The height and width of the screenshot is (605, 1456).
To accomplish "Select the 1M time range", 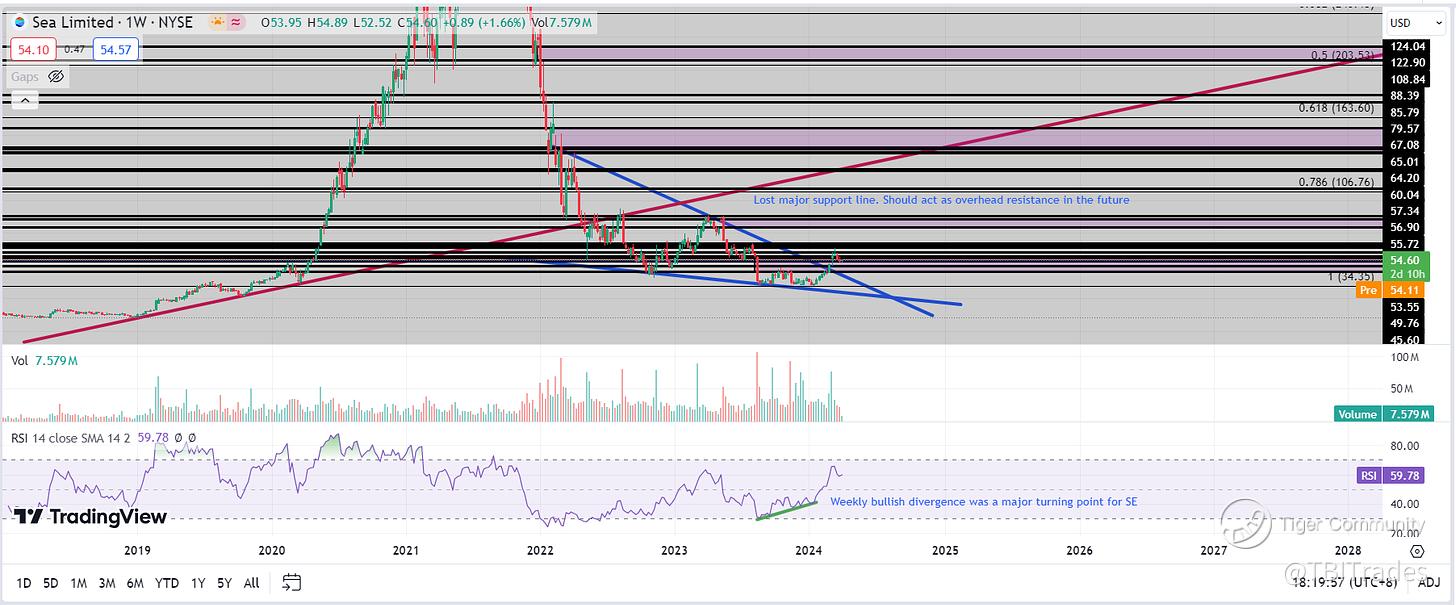I will [78, 582].
